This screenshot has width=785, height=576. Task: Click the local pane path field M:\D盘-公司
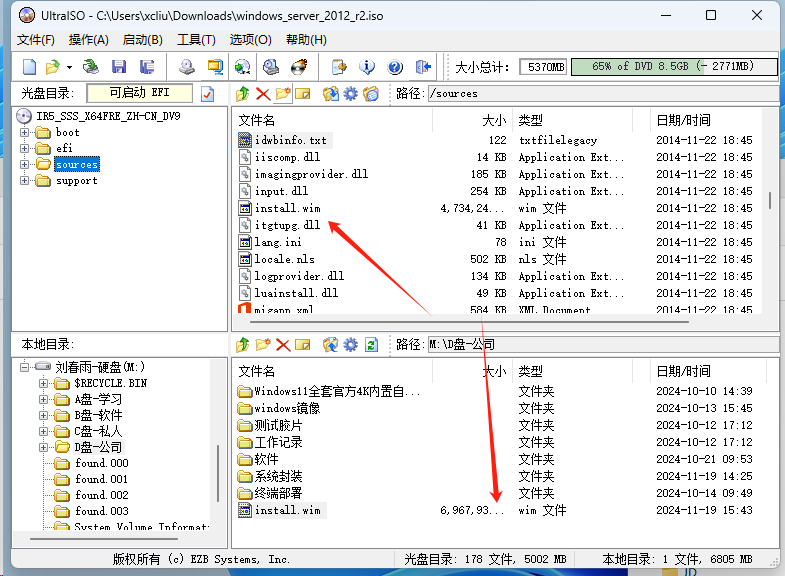click(603, 345)
